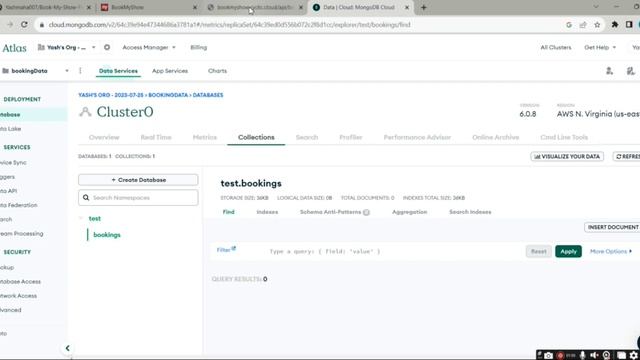Click the share page icon in address bar
The image size is (640, 360).
583,25
